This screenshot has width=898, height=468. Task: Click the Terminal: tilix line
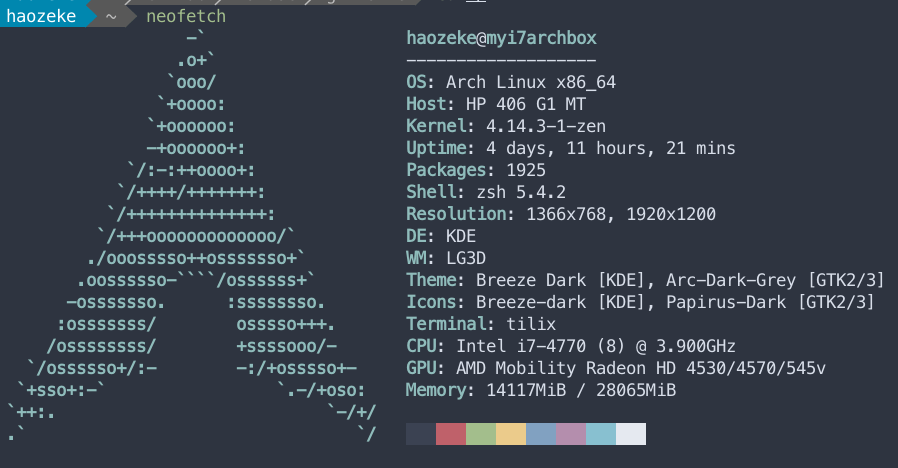(481, 324)
